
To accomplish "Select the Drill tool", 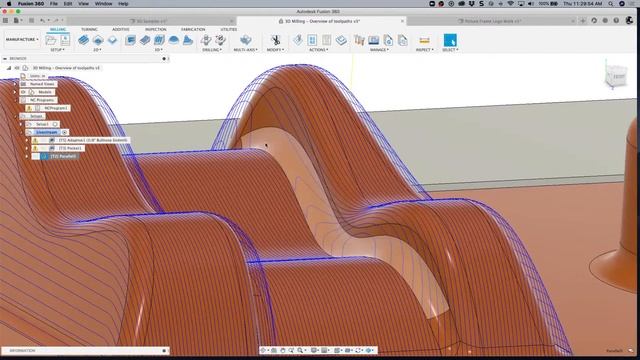I will [206, 40].
